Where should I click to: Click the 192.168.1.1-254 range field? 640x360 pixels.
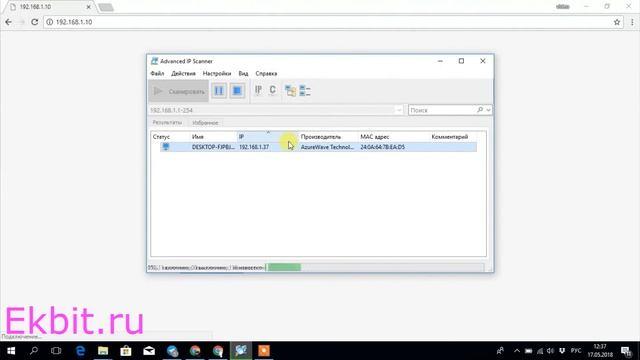coord(272,110)
